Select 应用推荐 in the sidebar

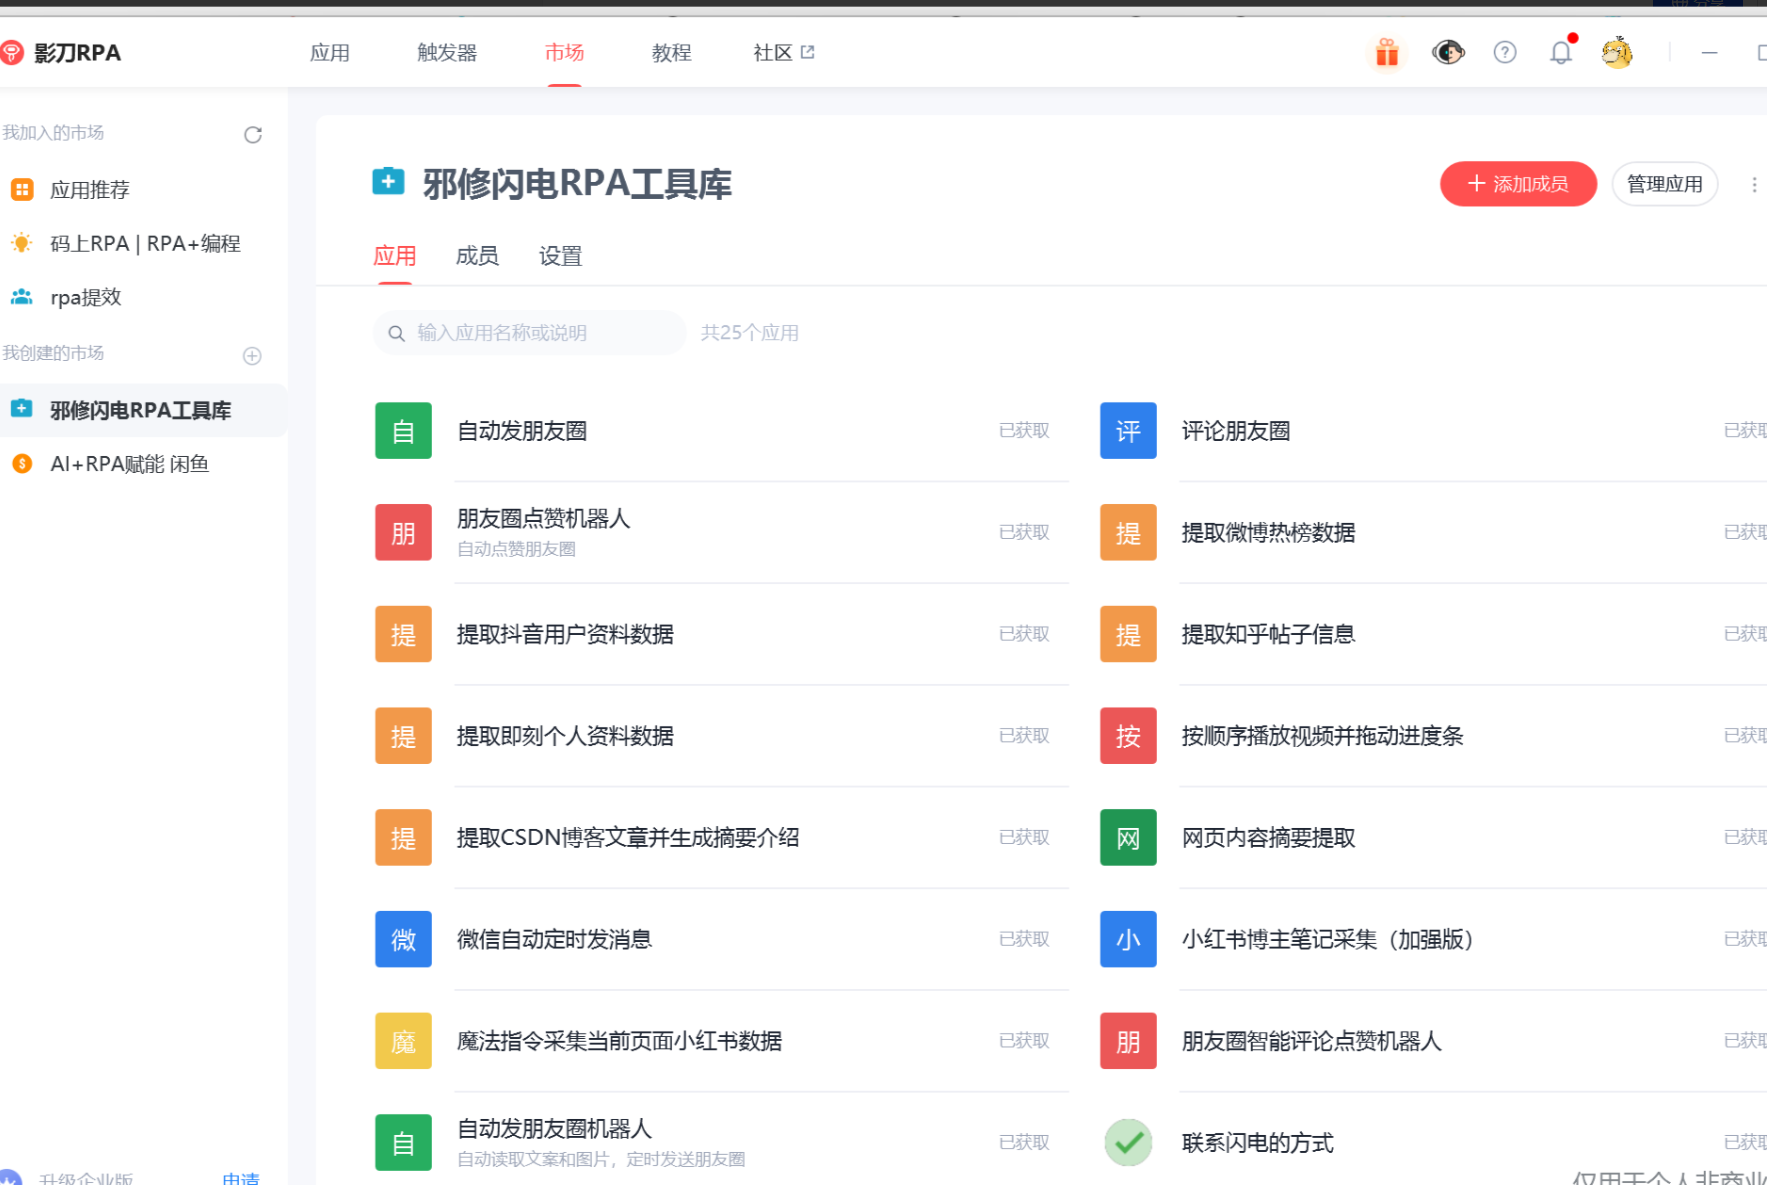pyautogui.click(x=90, y=189)
